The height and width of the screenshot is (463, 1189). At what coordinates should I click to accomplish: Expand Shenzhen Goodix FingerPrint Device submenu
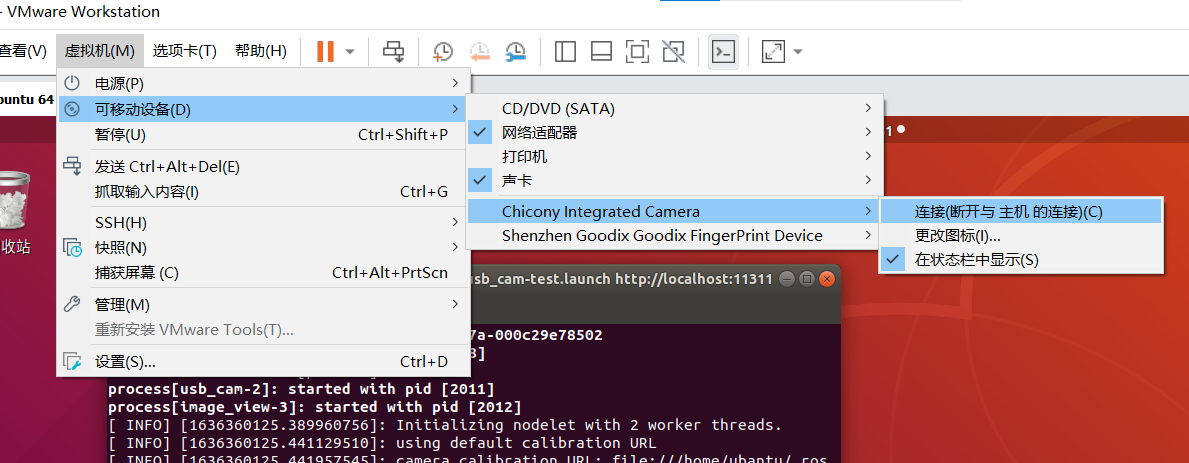pyautogui.click(x=674, y=236)
